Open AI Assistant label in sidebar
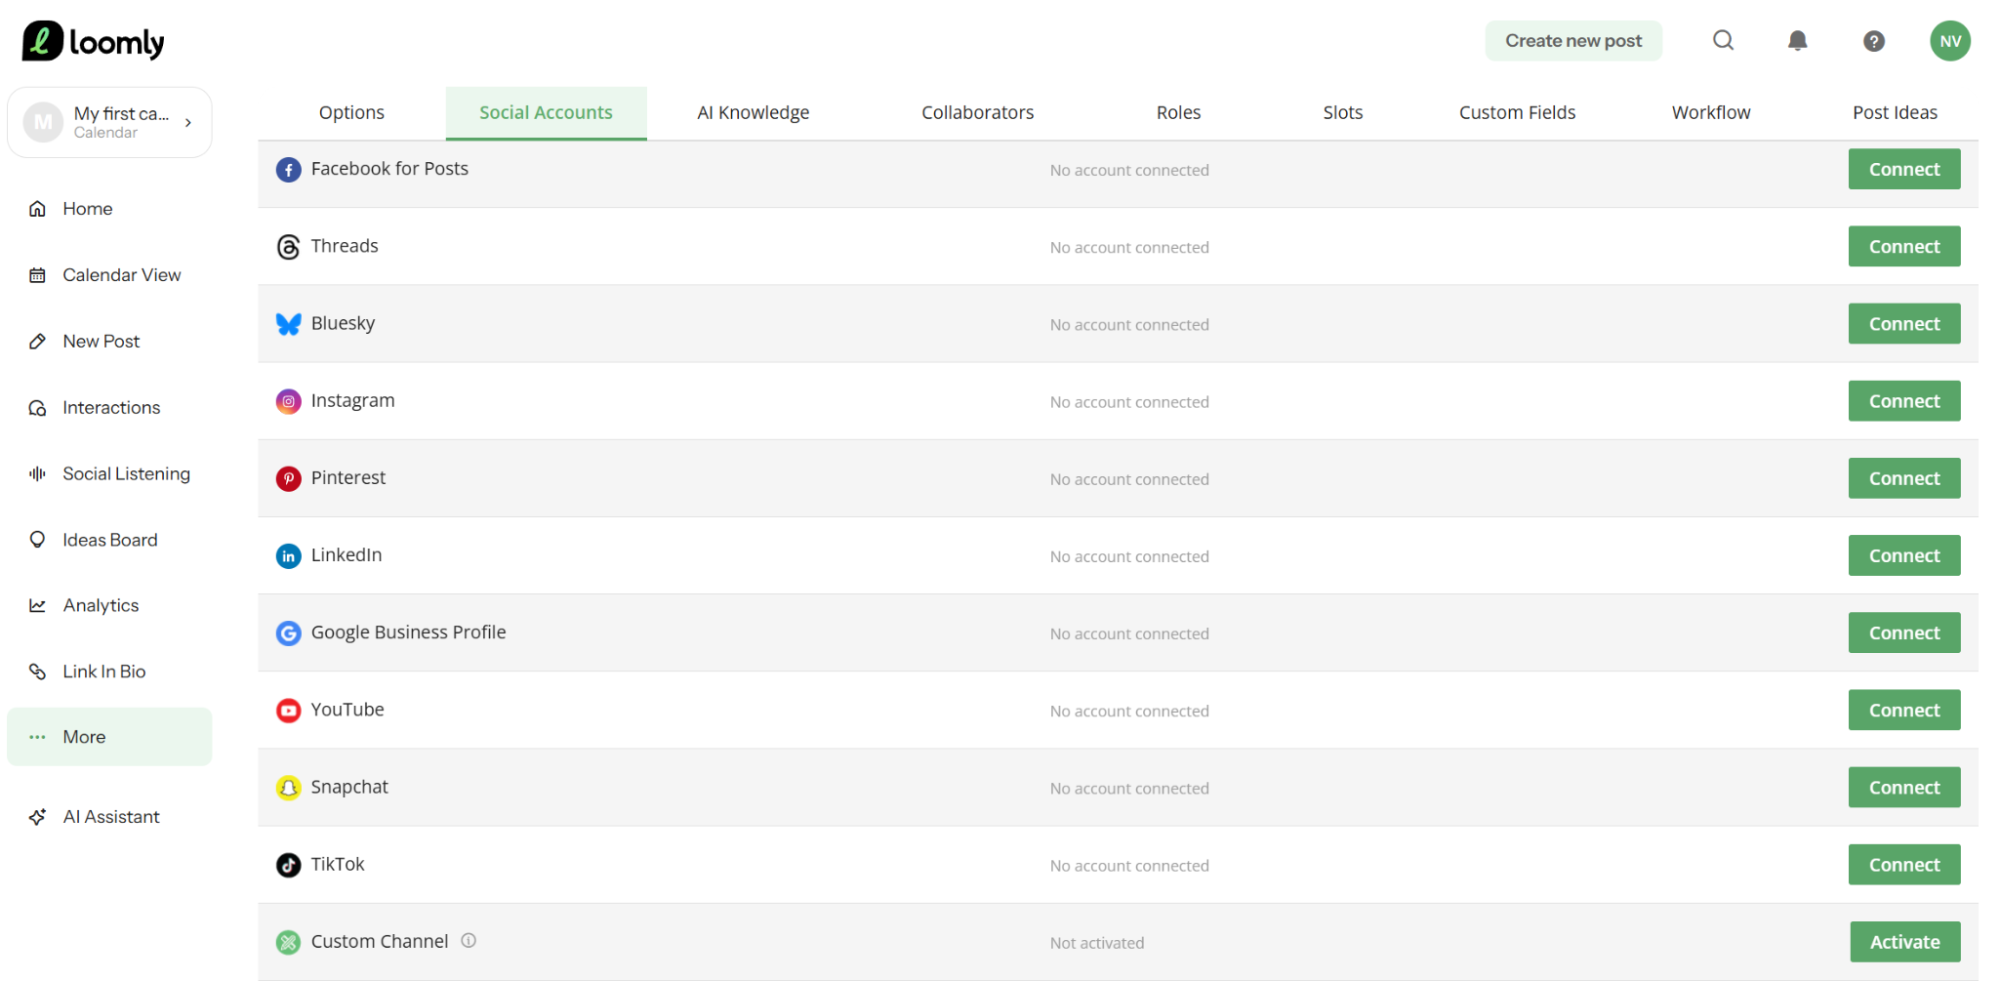Image resolution: width=1999 pixels, height=1003 pixels. tap(111, 817)
